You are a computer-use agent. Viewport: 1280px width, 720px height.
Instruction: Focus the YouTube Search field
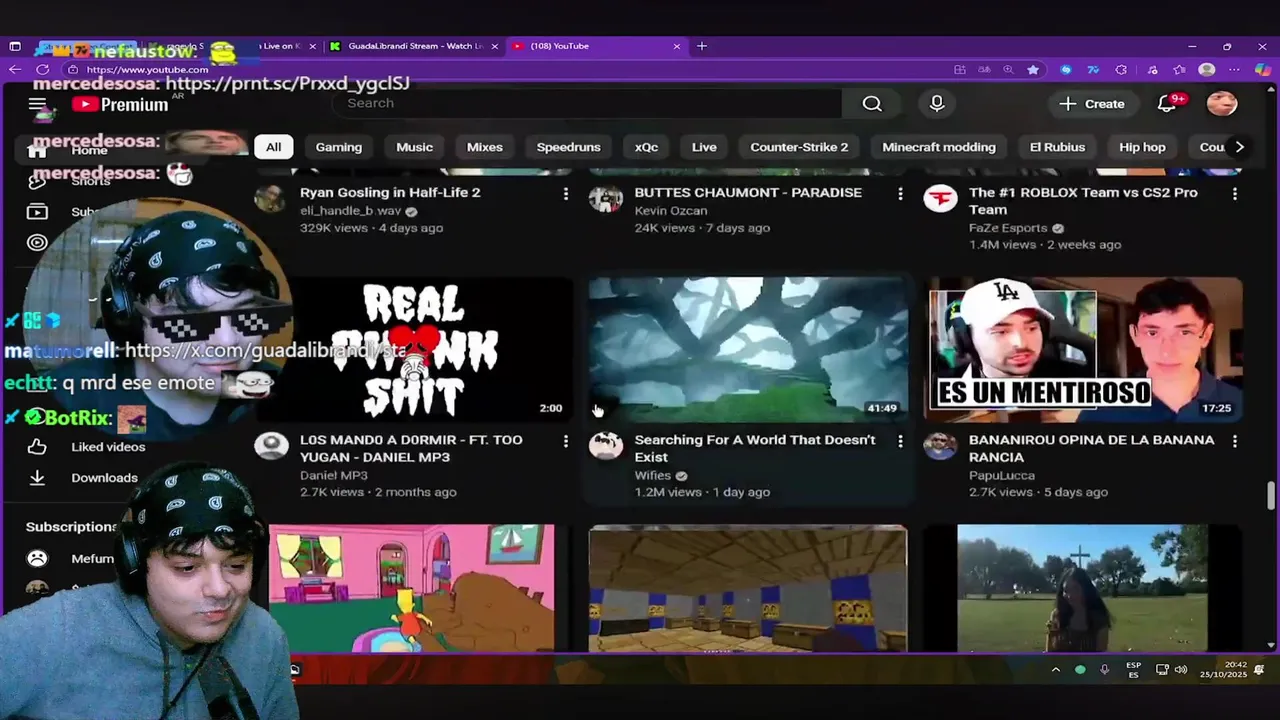(588, 104)
